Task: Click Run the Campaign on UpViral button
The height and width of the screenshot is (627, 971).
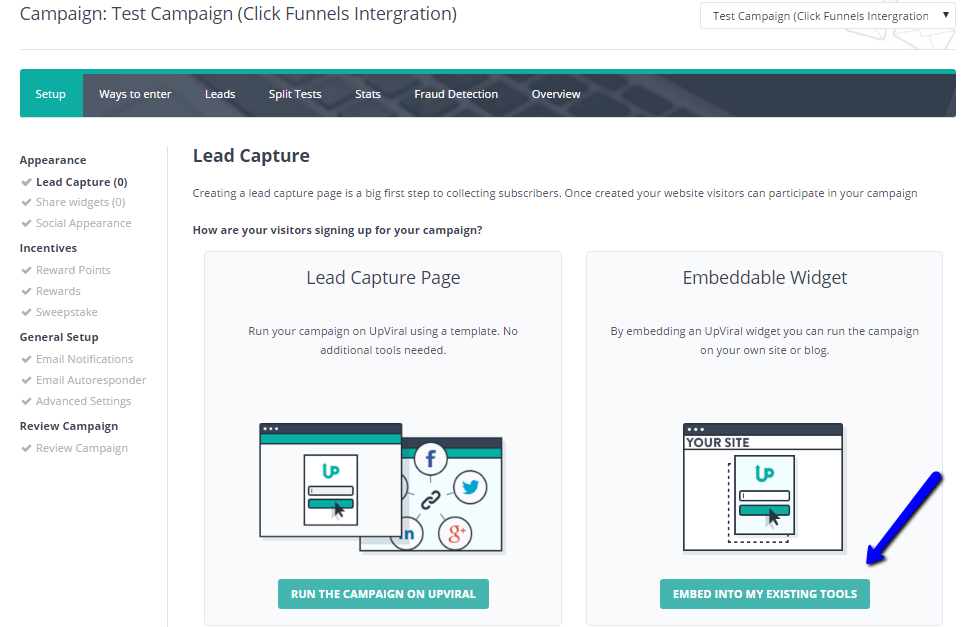Action: (x=383, y=594)
